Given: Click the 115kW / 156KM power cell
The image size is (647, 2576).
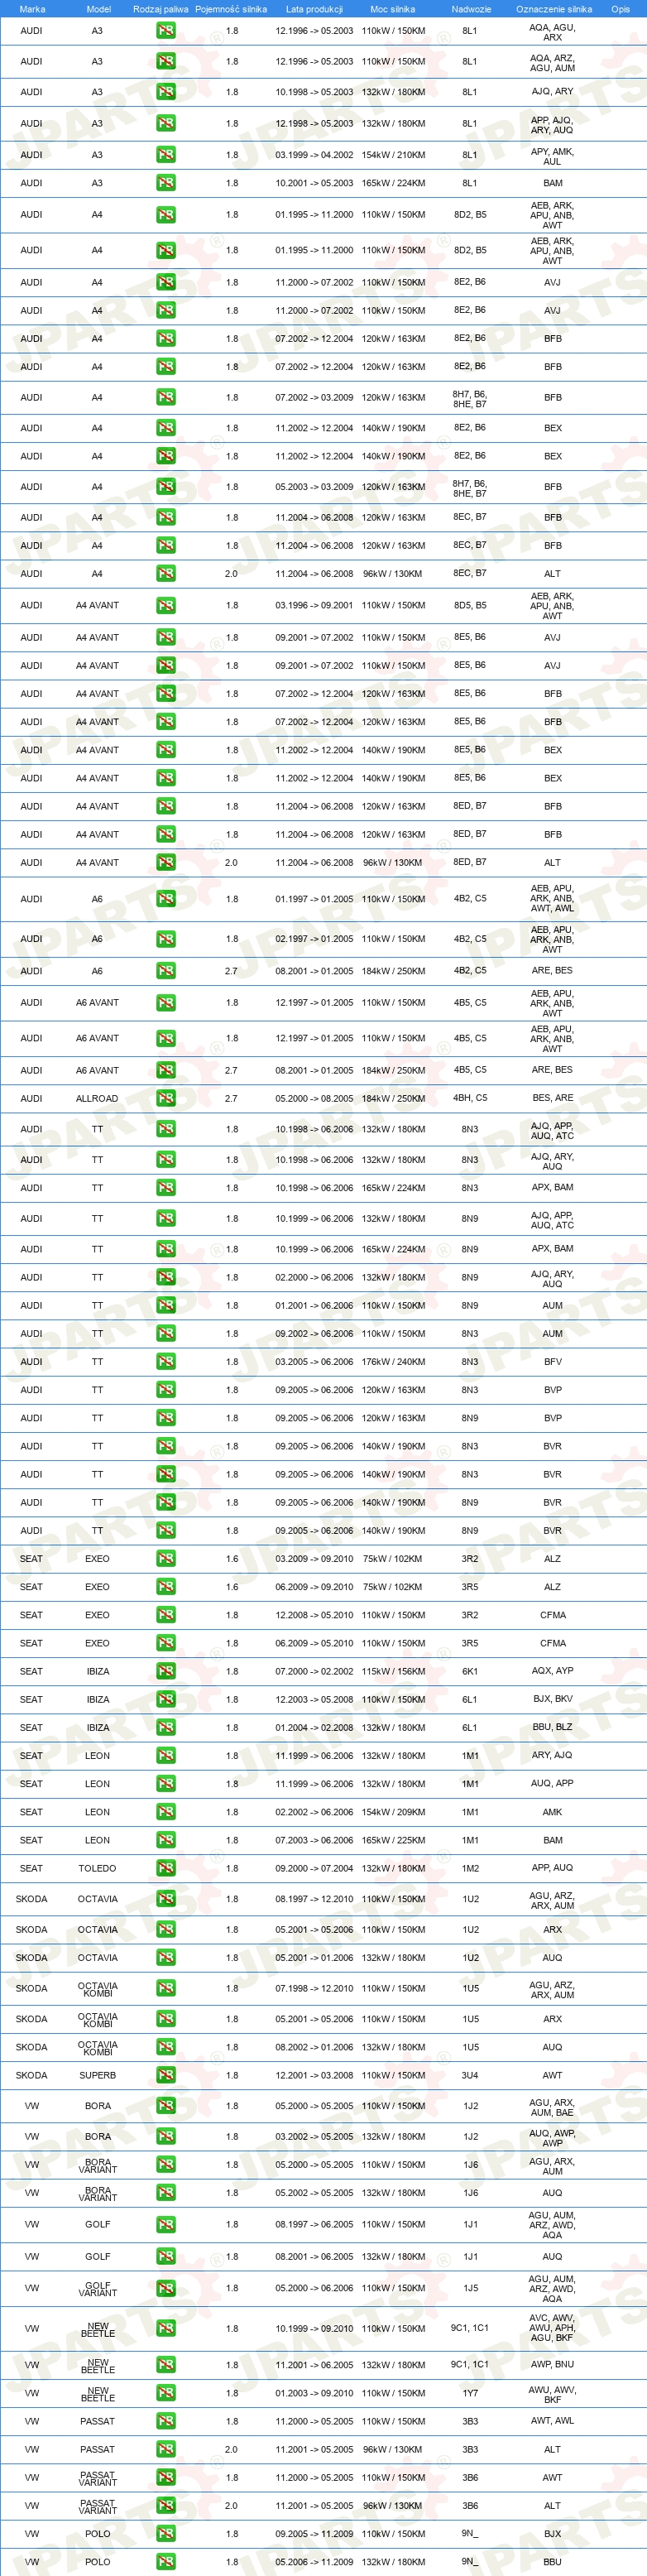Looking at the screenshot, I should 393,1671.
